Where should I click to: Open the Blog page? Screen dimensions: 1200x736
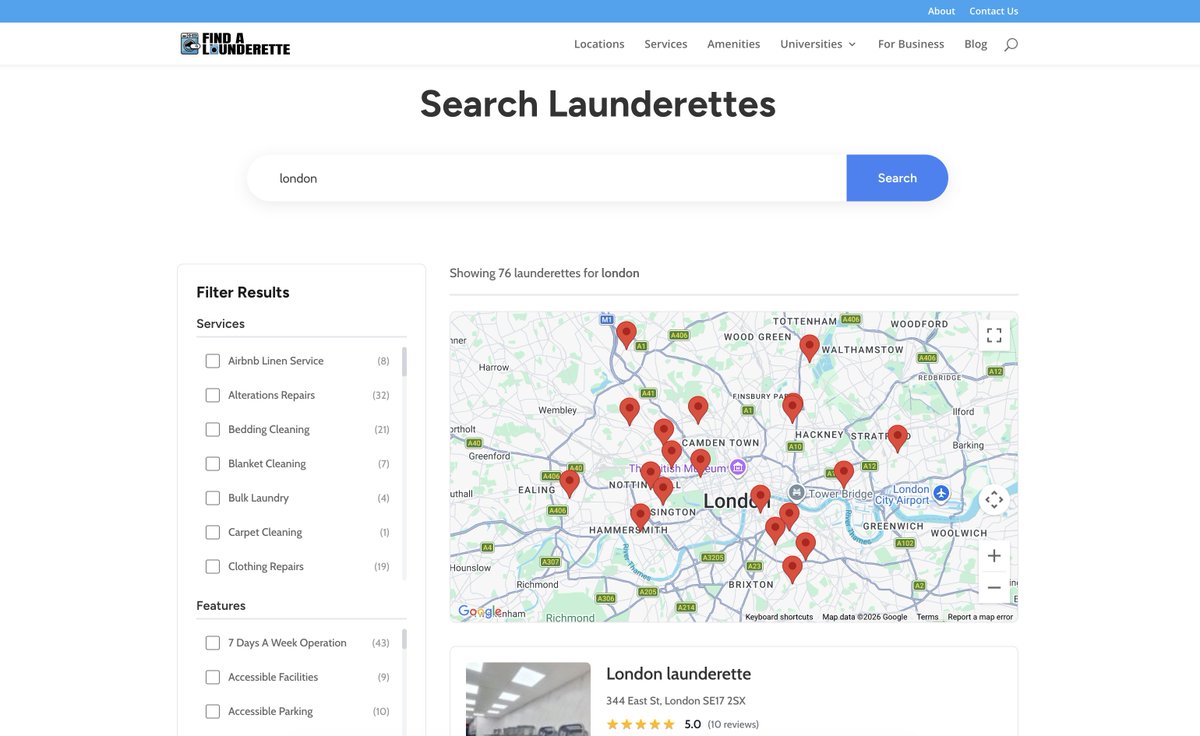(976, 44)
